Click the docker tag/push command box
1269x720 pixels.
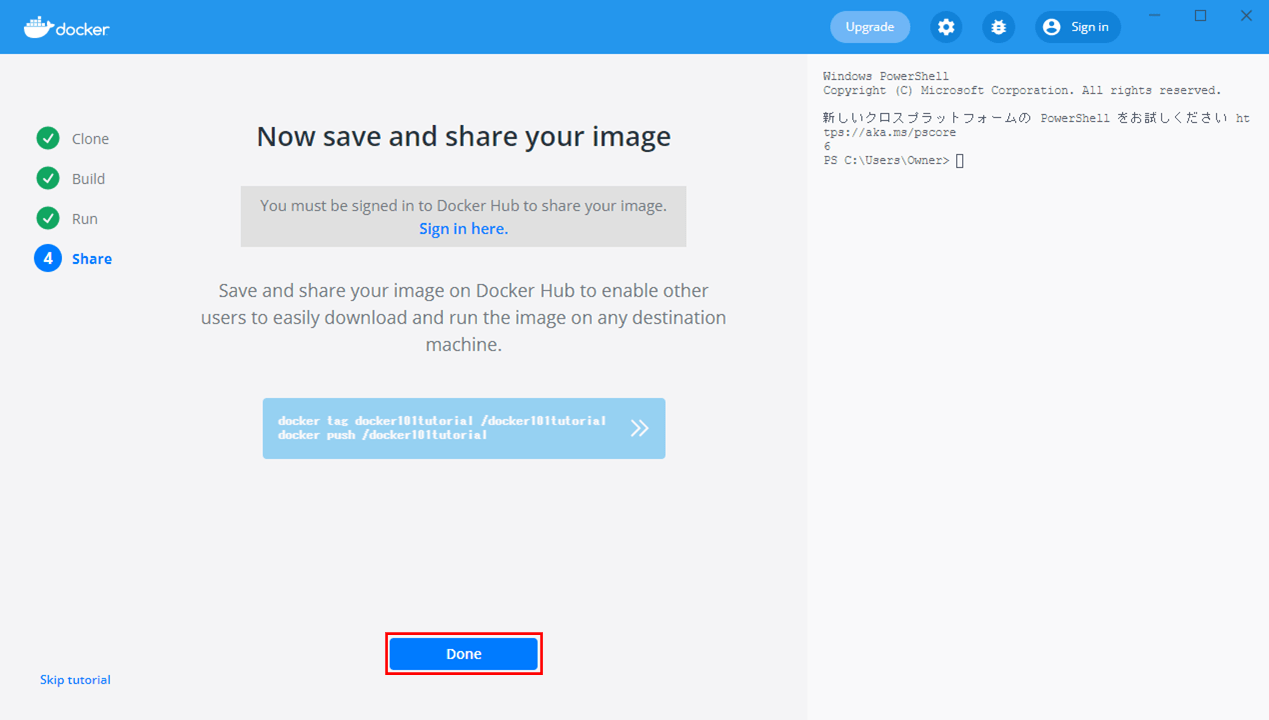click(x=464, y=428)
